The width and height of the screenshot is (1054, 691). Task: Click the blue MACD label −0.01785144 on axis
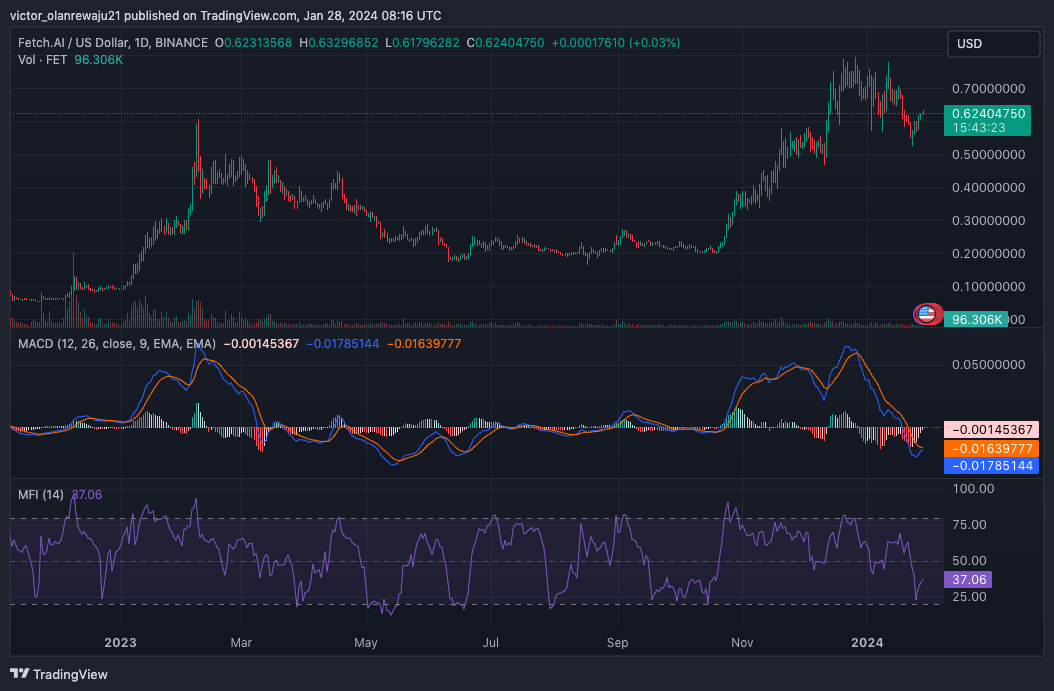991,465
